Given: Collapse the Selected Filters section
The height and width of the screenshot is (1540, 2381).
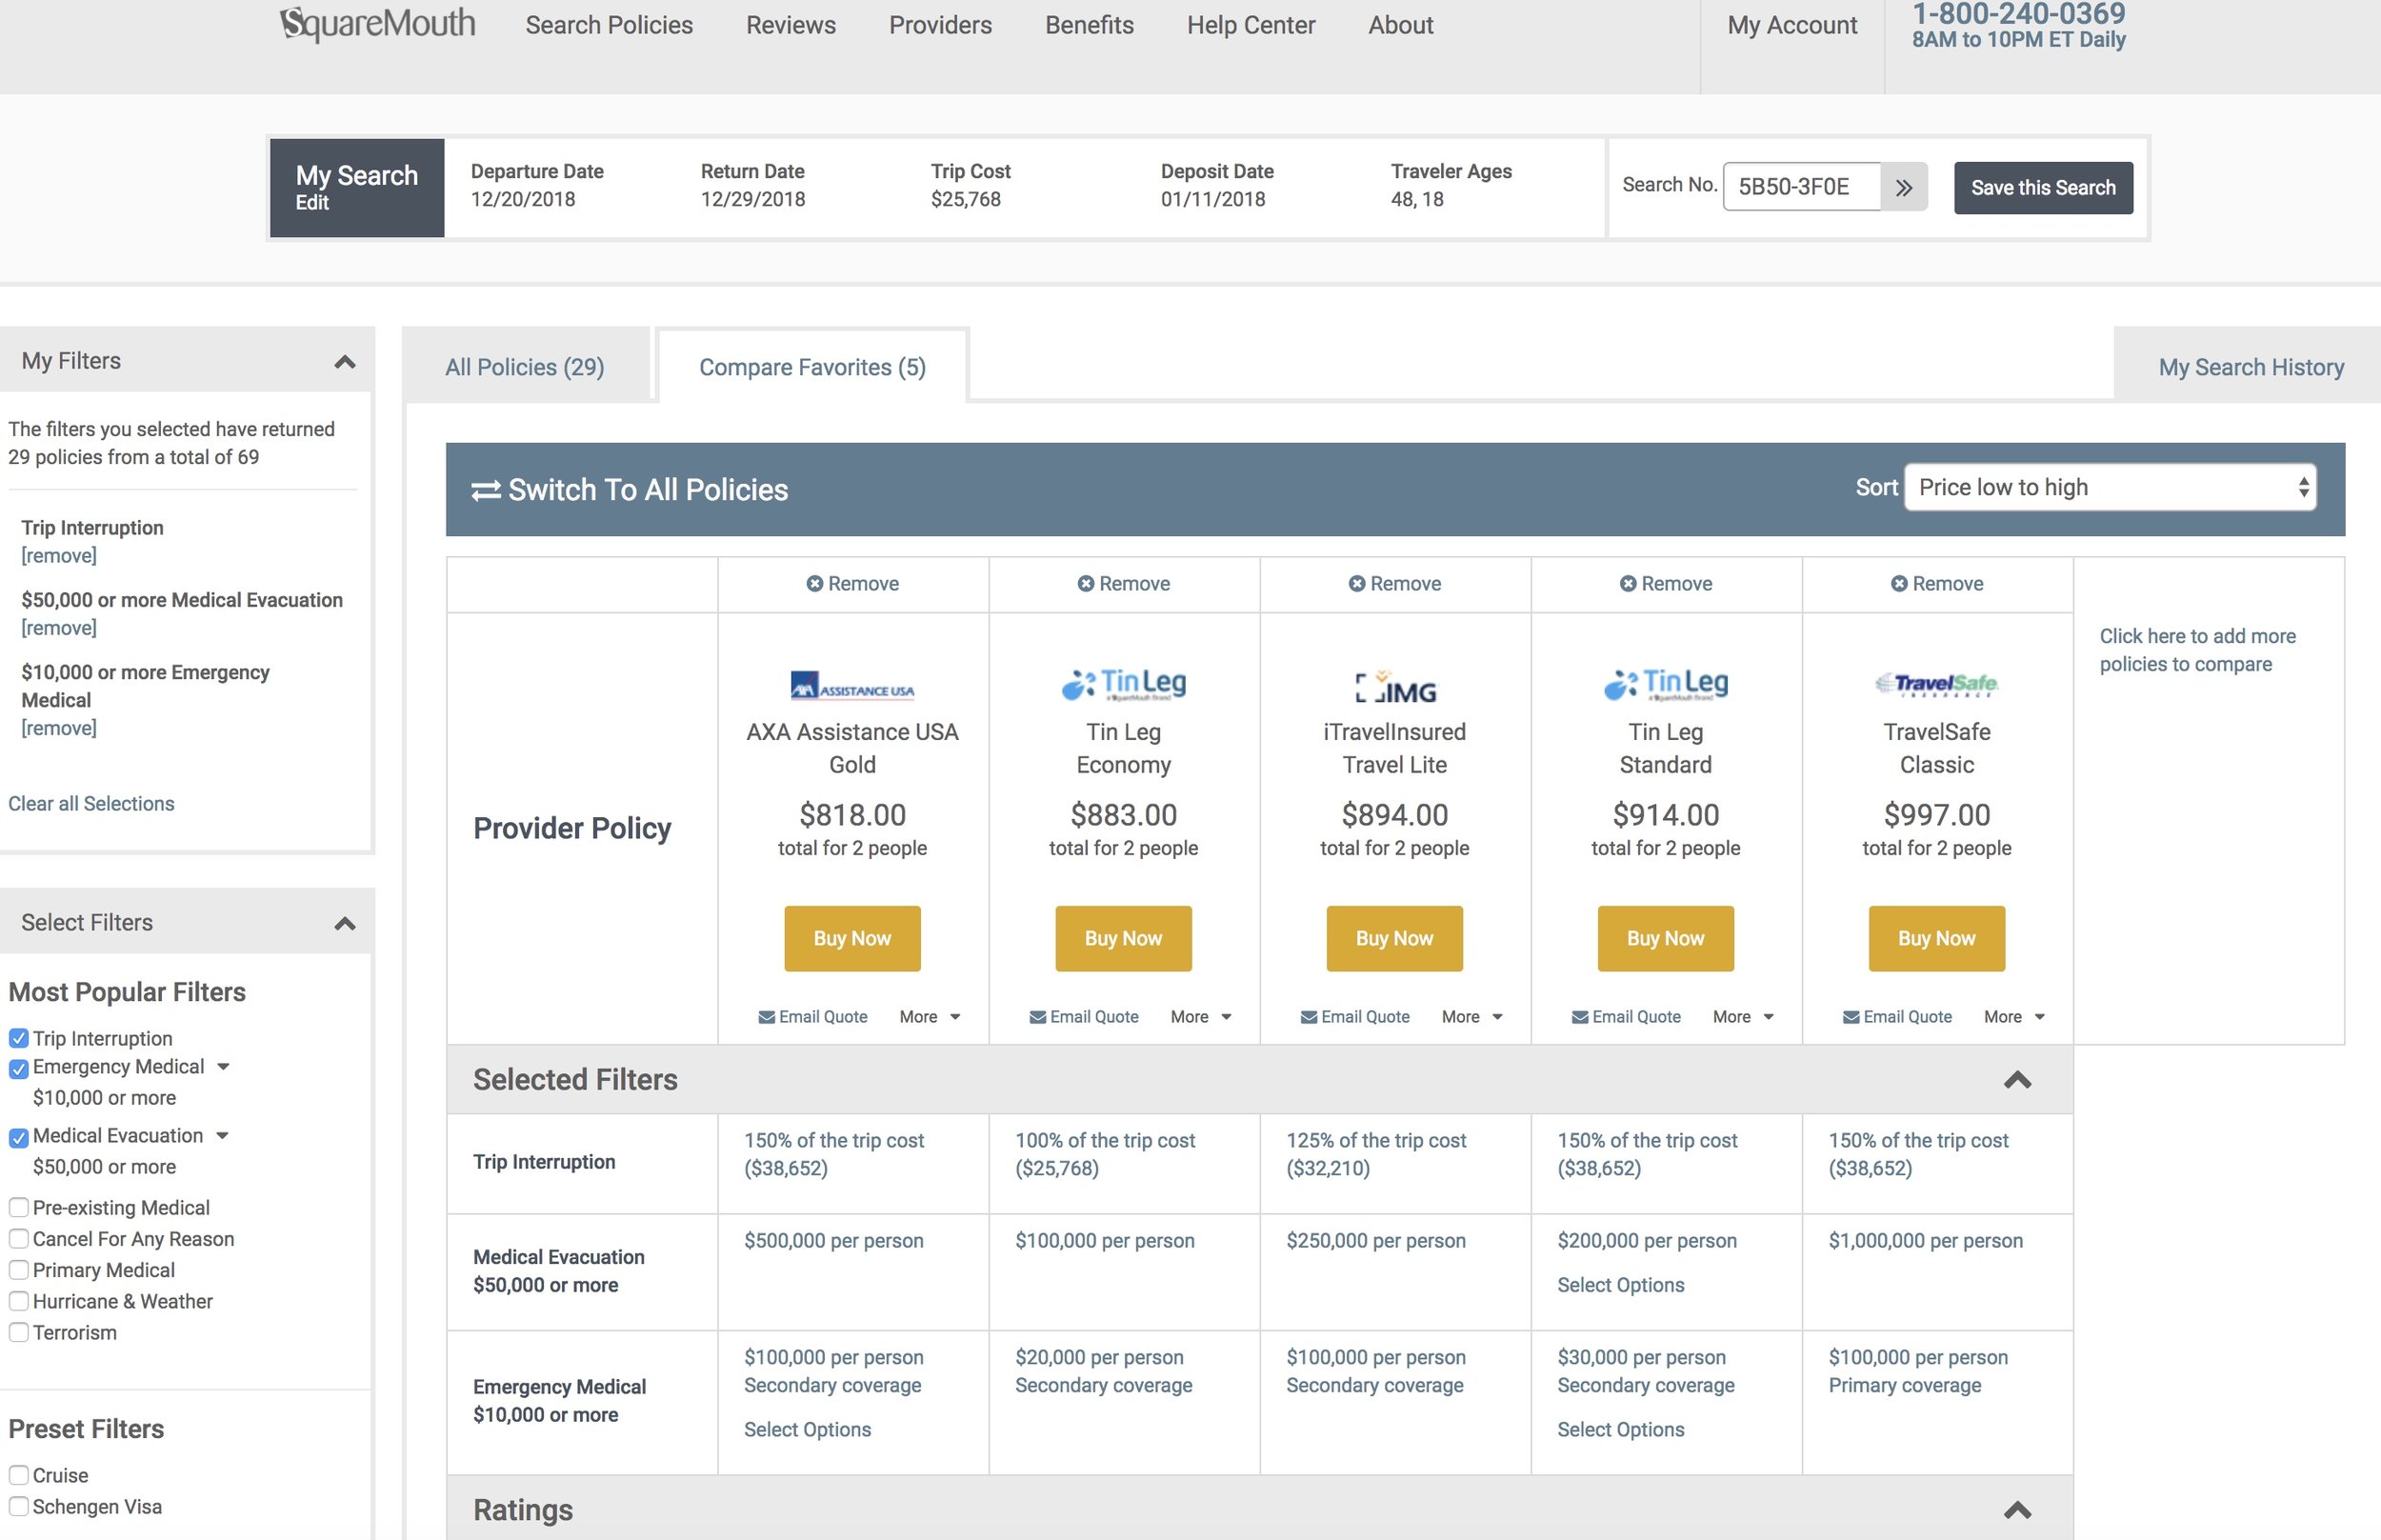Looking at the screenshot, I should point(2017,1080).
